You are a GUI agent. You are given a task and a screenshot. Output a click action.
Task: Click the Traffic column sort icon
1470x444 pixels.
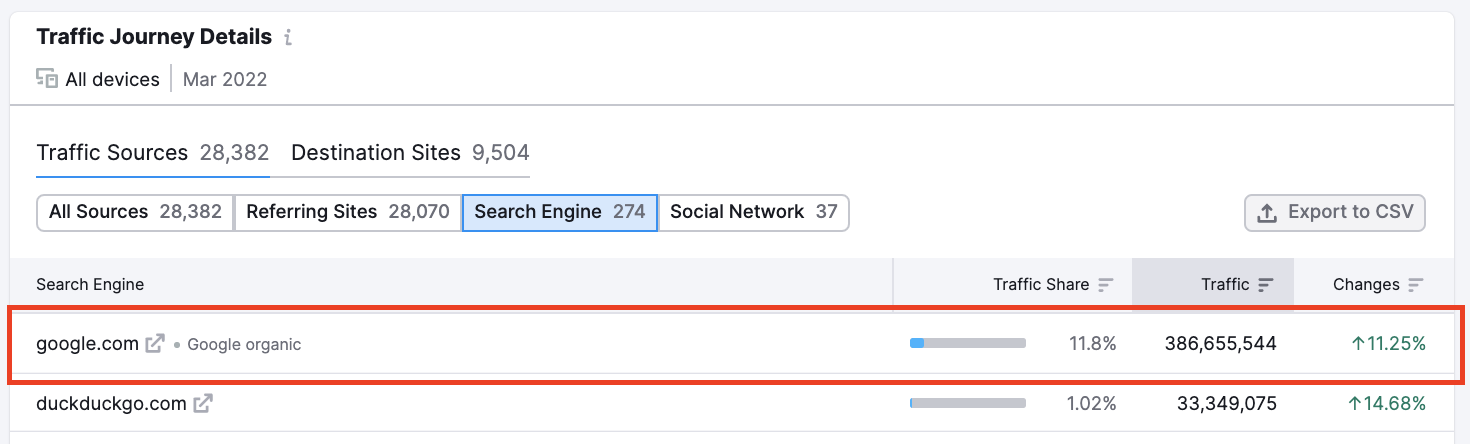[x=1265, y=285]
